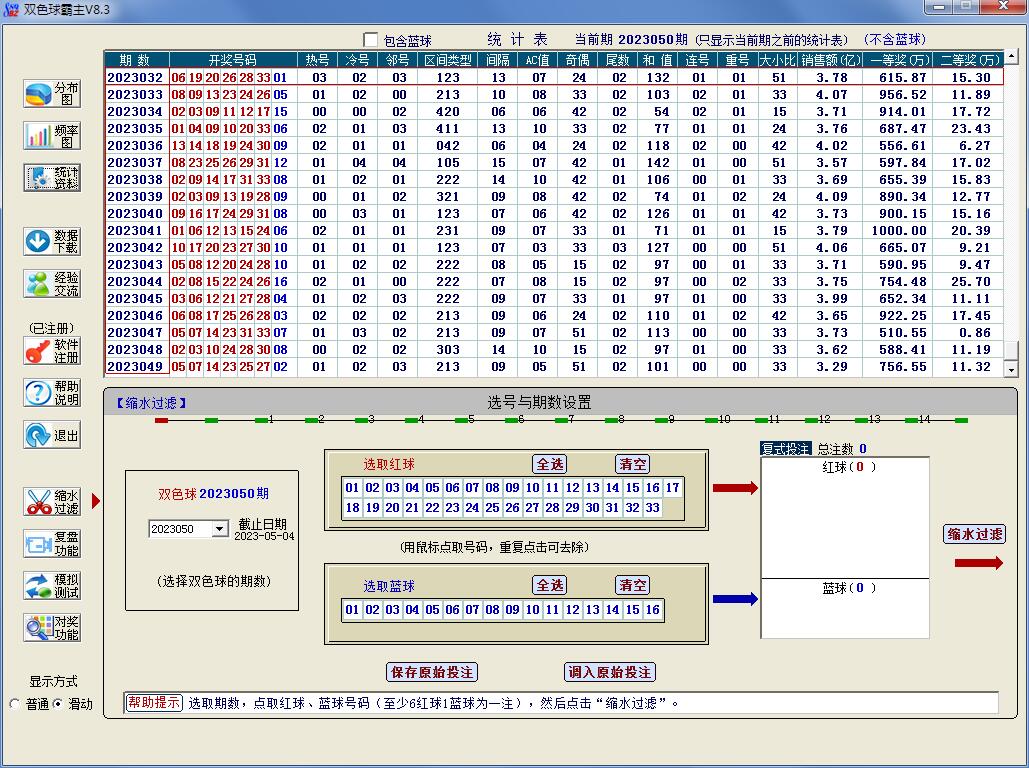Open the 对奖功能 prize check icon
The width and height of the screenshot is (1029, 768).
(52, 628)
